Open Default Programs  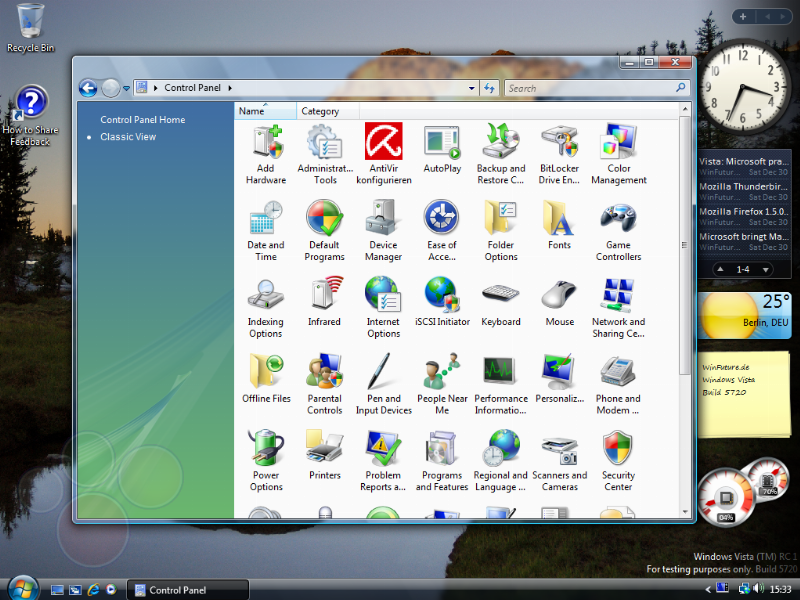click(324, 231)
